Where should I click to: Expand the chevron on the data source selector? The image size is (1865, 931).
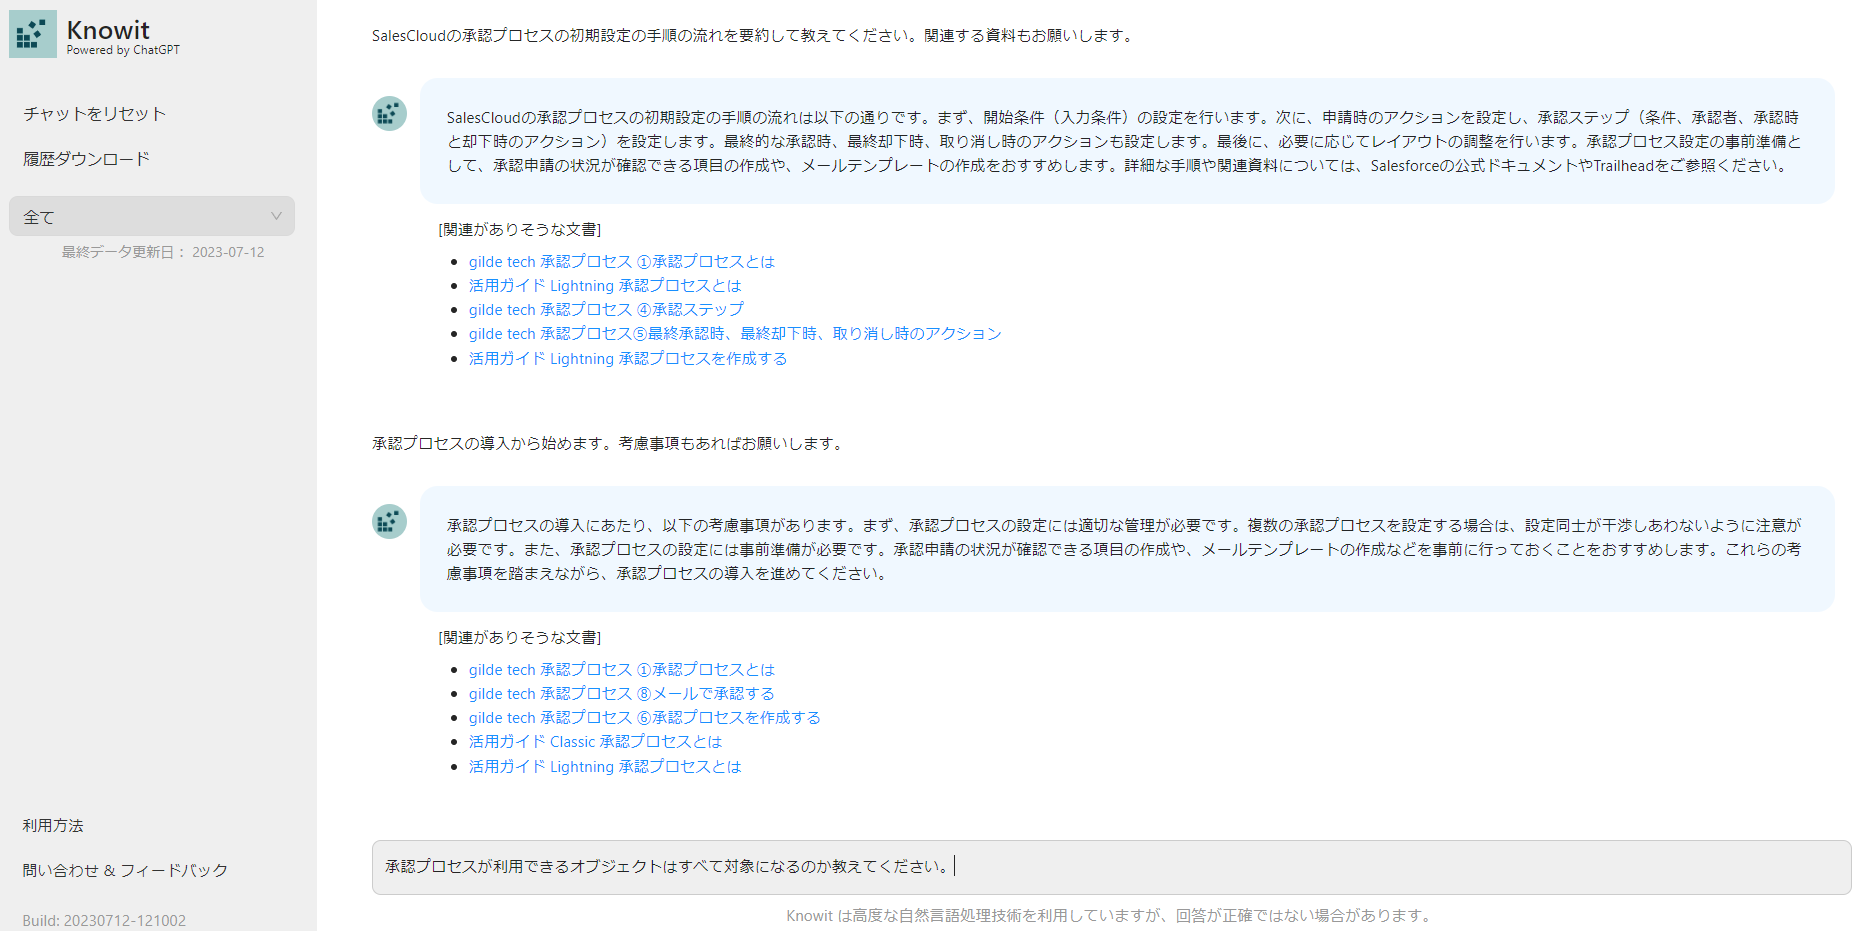pyautogui.click(x=277, y=215)
